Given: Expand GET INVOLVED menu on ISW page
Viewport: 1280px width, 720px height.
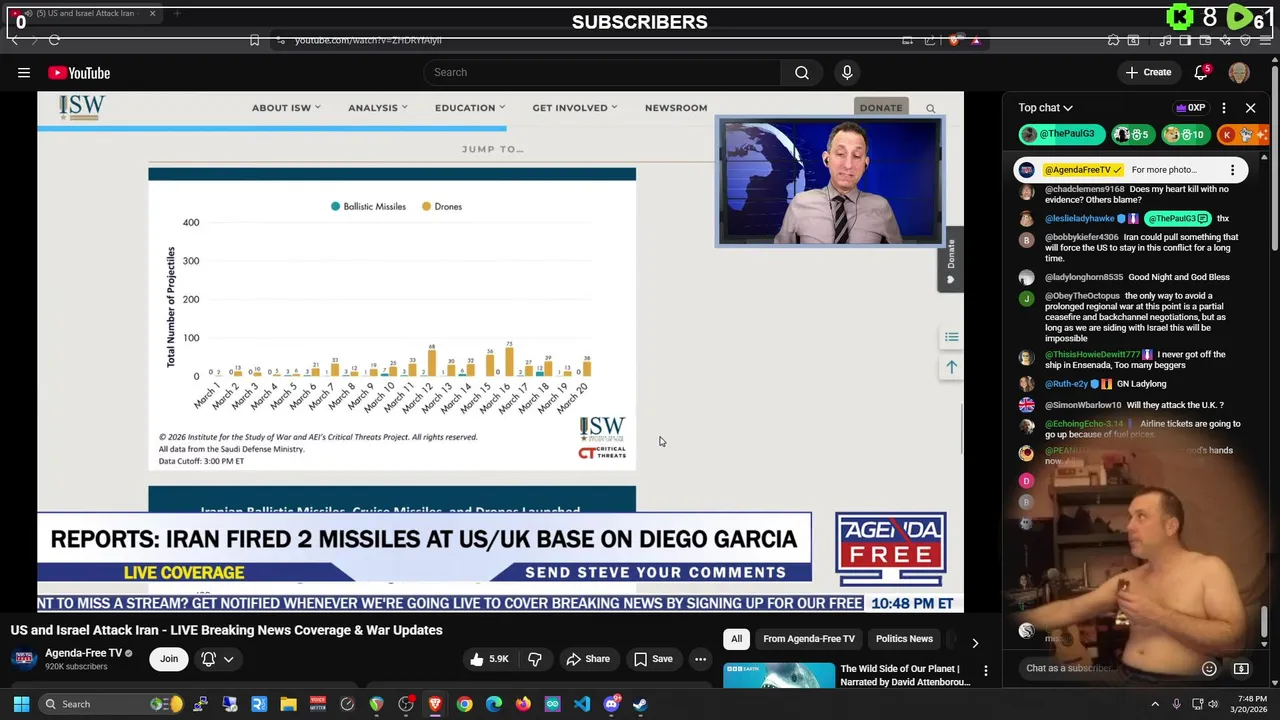Looking at the screenshot, I should (575, 107).
